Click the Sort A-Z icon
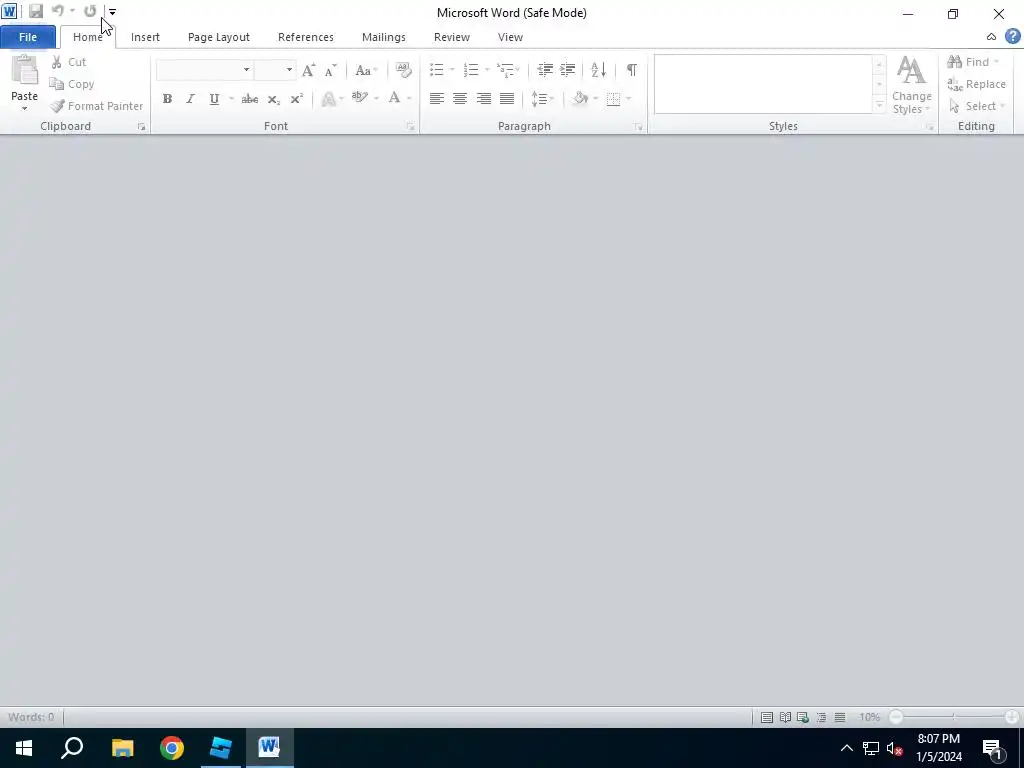 pos(598,69)
